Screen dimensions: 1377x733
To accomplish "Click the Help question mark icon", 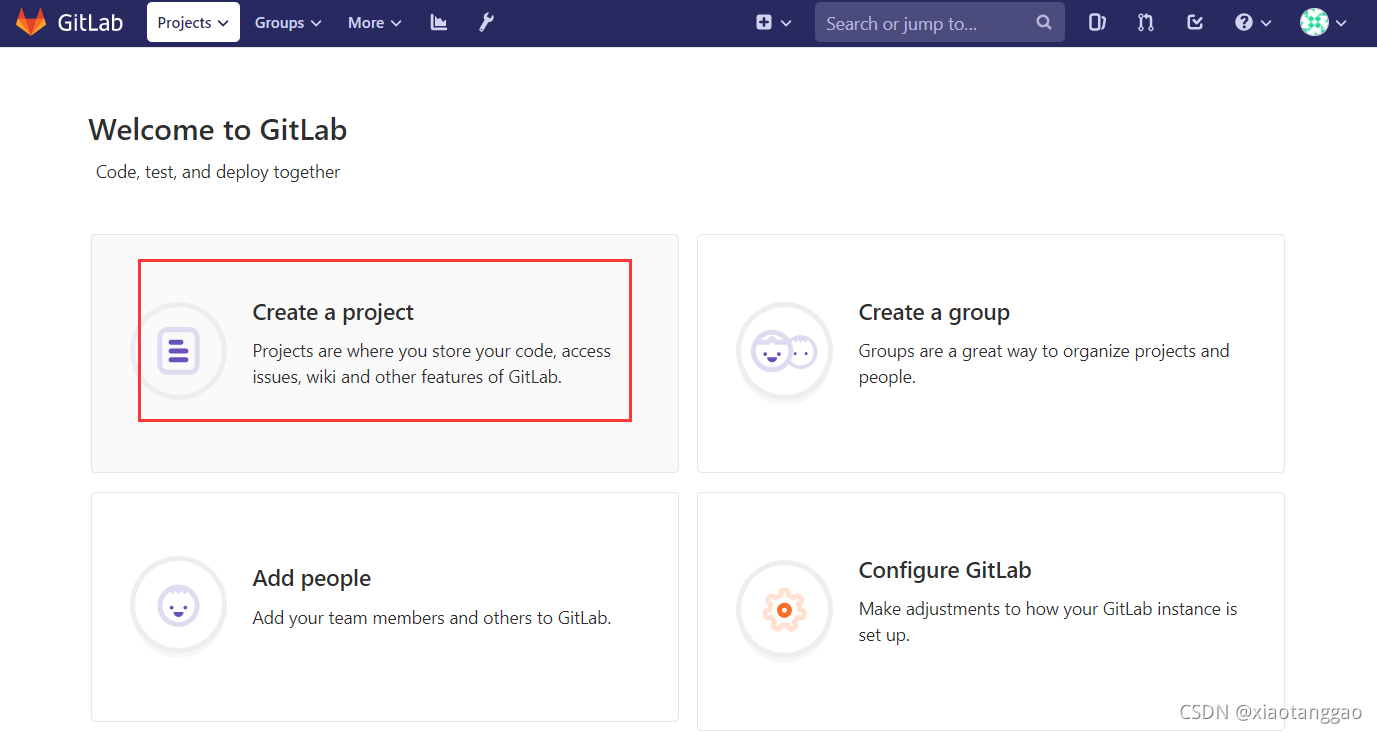I will [x=1244, y=22].
